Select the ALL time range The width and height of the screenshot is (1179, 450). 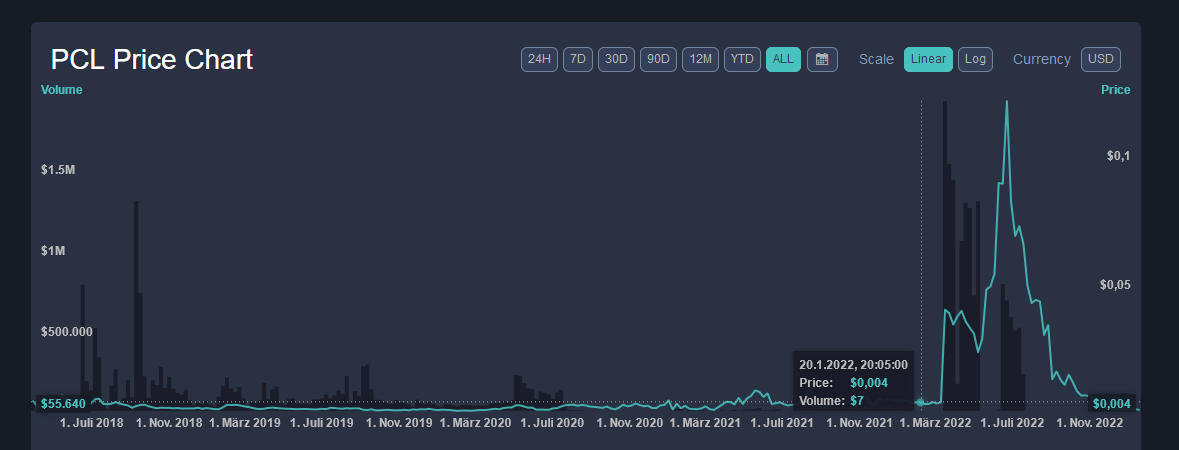[783, 59]
